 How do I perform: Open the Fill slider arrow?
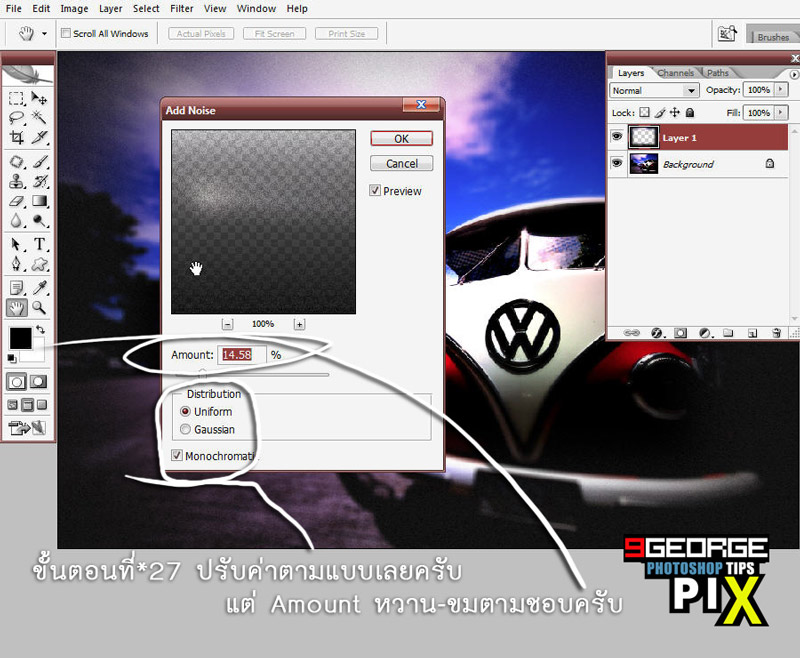(x=781, y=112)
